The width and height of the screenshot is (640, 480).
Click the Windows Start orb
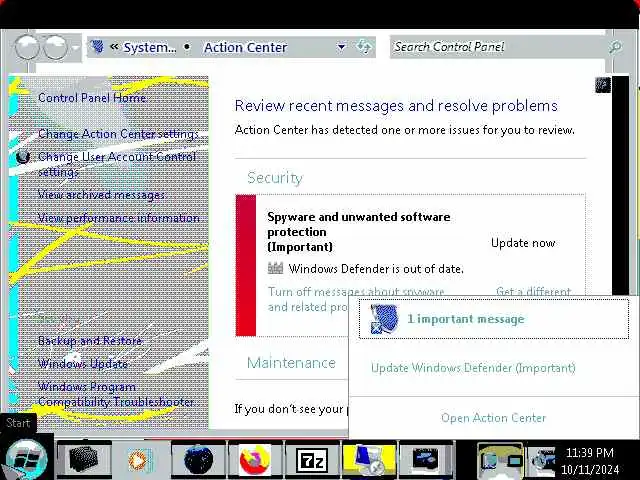[25, 459]
